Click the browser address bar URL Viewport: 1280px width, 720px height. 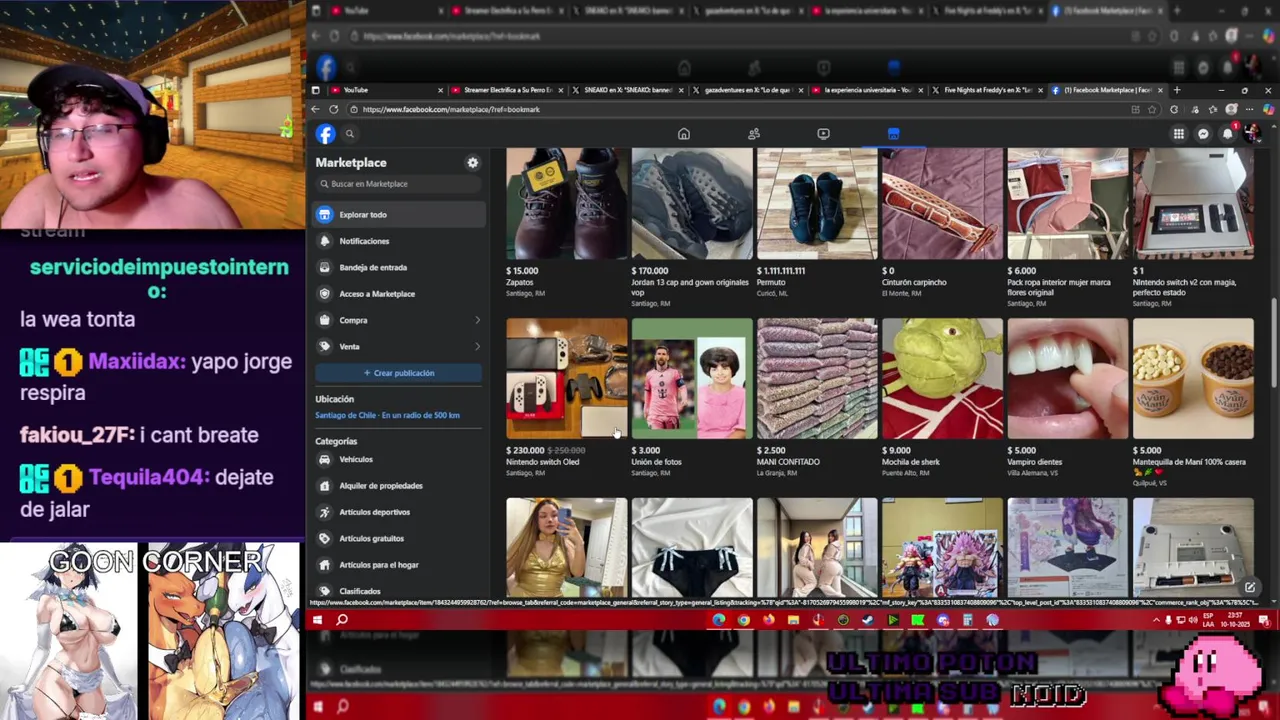click(x=451, y=109)
